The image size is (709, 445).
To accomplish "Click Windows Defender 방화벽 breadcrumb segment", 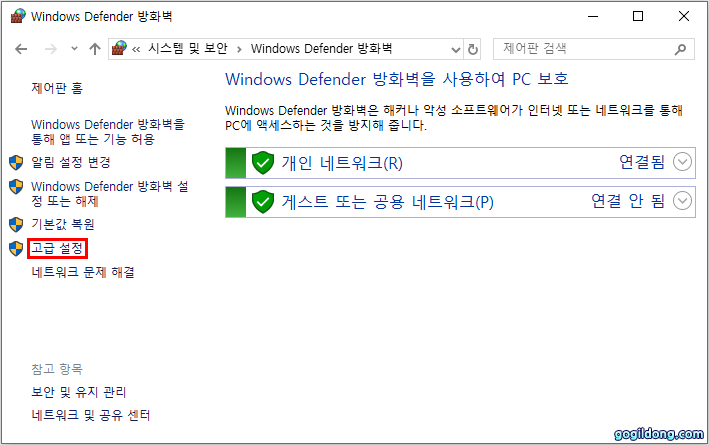I will [321, 48].
